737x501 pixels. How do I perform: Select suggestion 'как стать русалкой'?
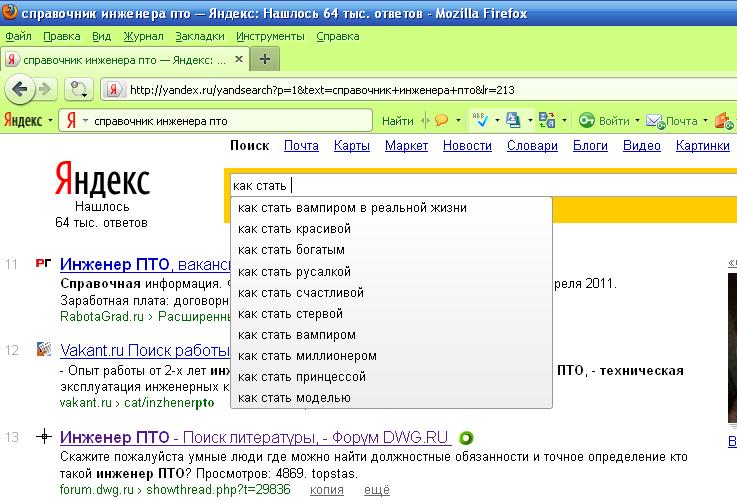click(x=392, y=272)
